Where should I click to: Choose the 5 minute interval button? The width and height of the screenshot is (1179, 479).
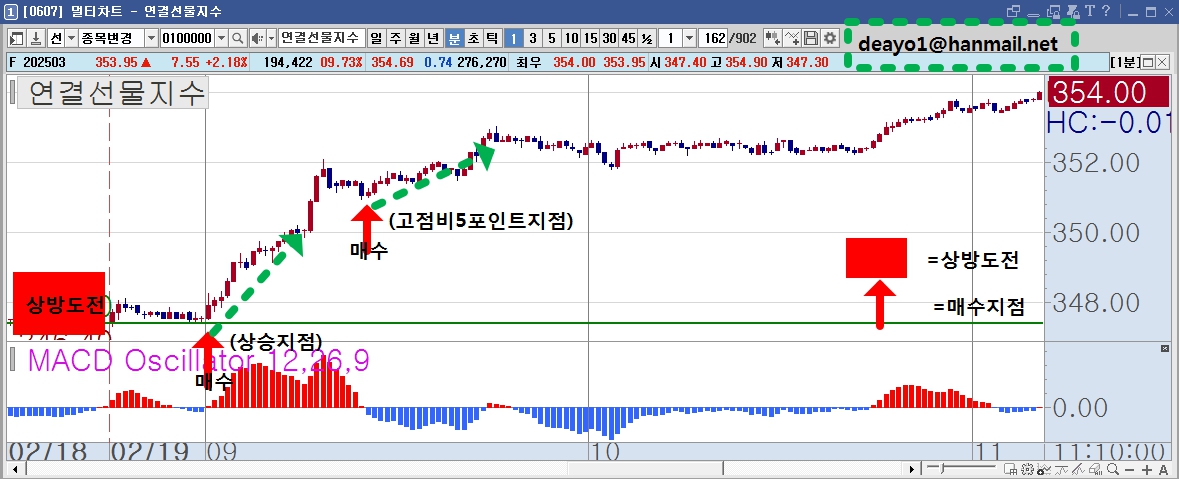(x=552, y=38)
